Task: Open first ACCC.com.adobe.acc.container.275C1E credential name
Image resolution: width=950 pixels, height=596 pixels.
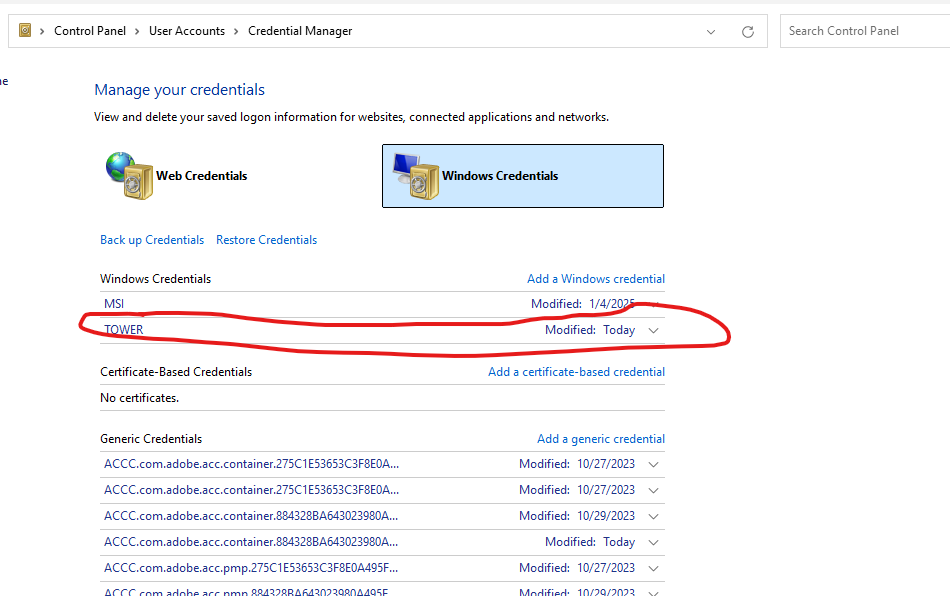Action: click(251, 464)
